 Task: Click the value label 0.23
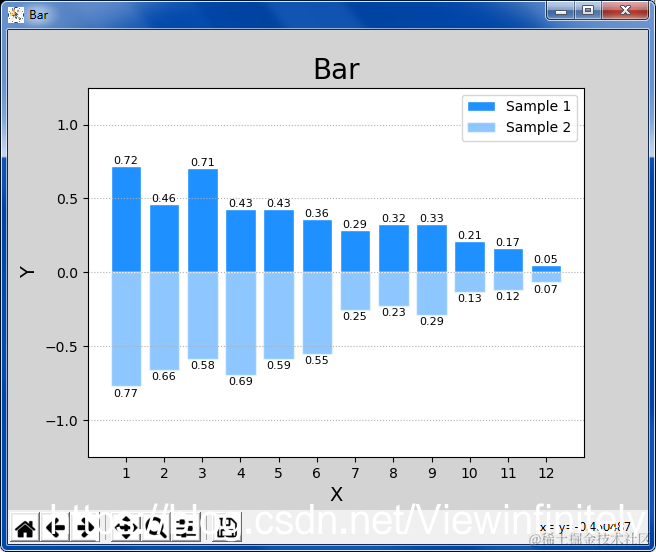[x=394, y=312]
